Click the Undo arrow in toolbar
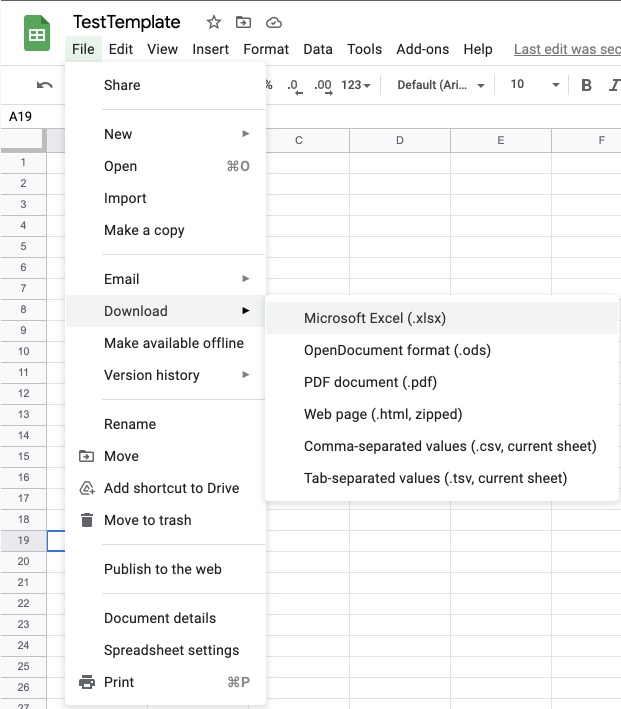Image resolution: width=621 pixels, height=709 pixels. click(x=44, y=85)
